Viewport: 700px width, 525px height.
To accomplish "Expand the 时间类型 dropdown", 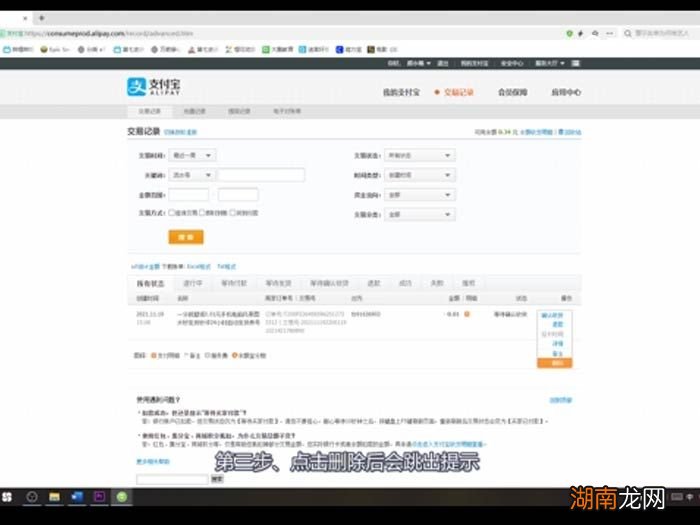I will point(420,175).
